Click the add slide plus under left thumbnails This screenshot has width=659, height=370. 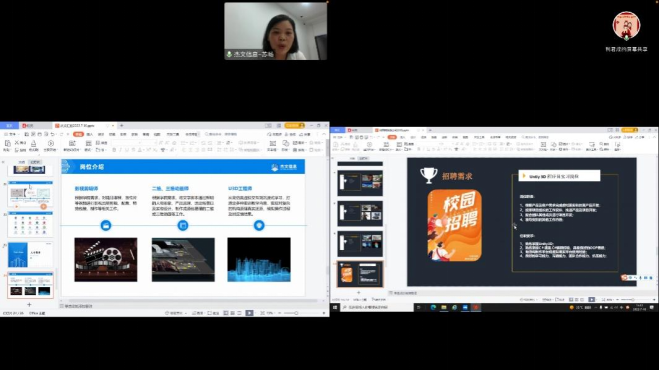coord(29,304)
